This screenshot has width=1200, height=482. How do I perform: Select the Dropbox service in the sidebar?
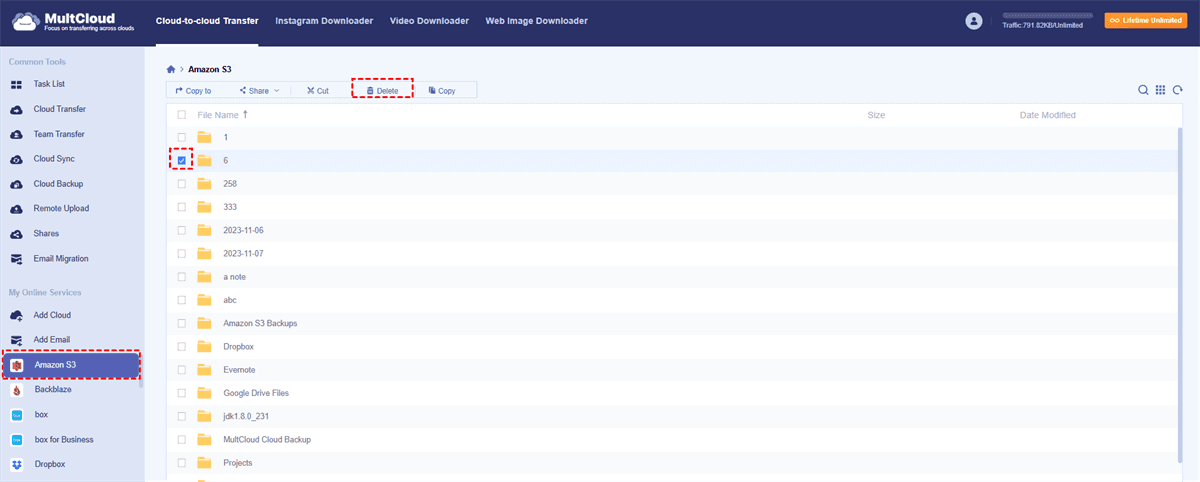[50, 465]
